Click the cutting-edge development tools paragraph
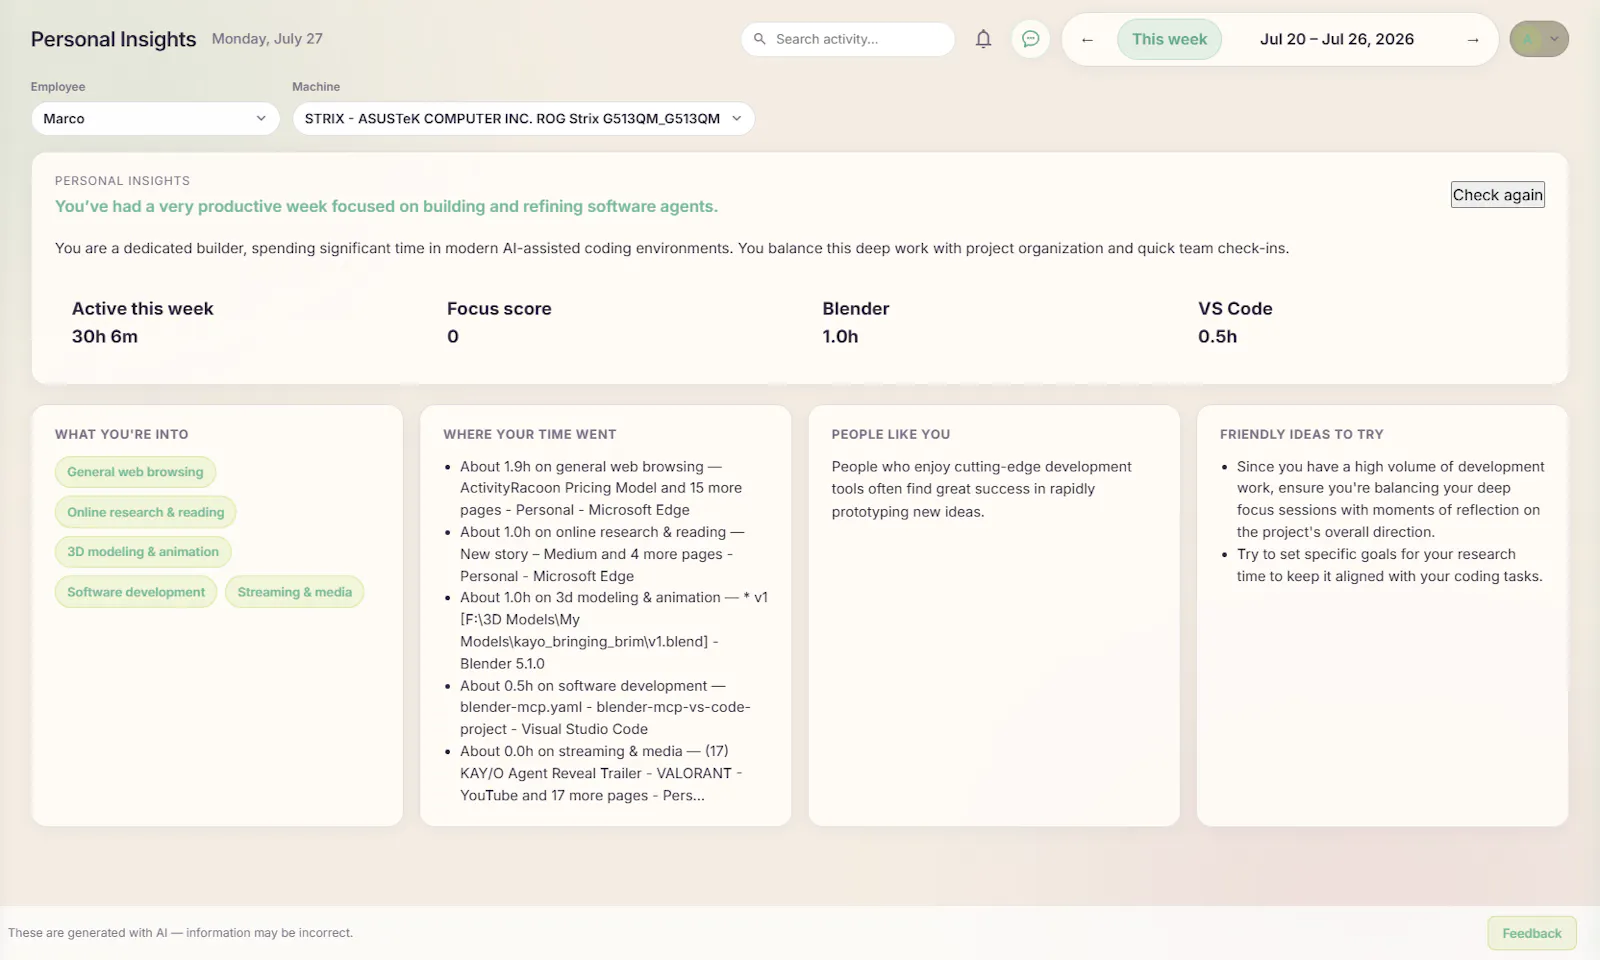 pos(981,489)
